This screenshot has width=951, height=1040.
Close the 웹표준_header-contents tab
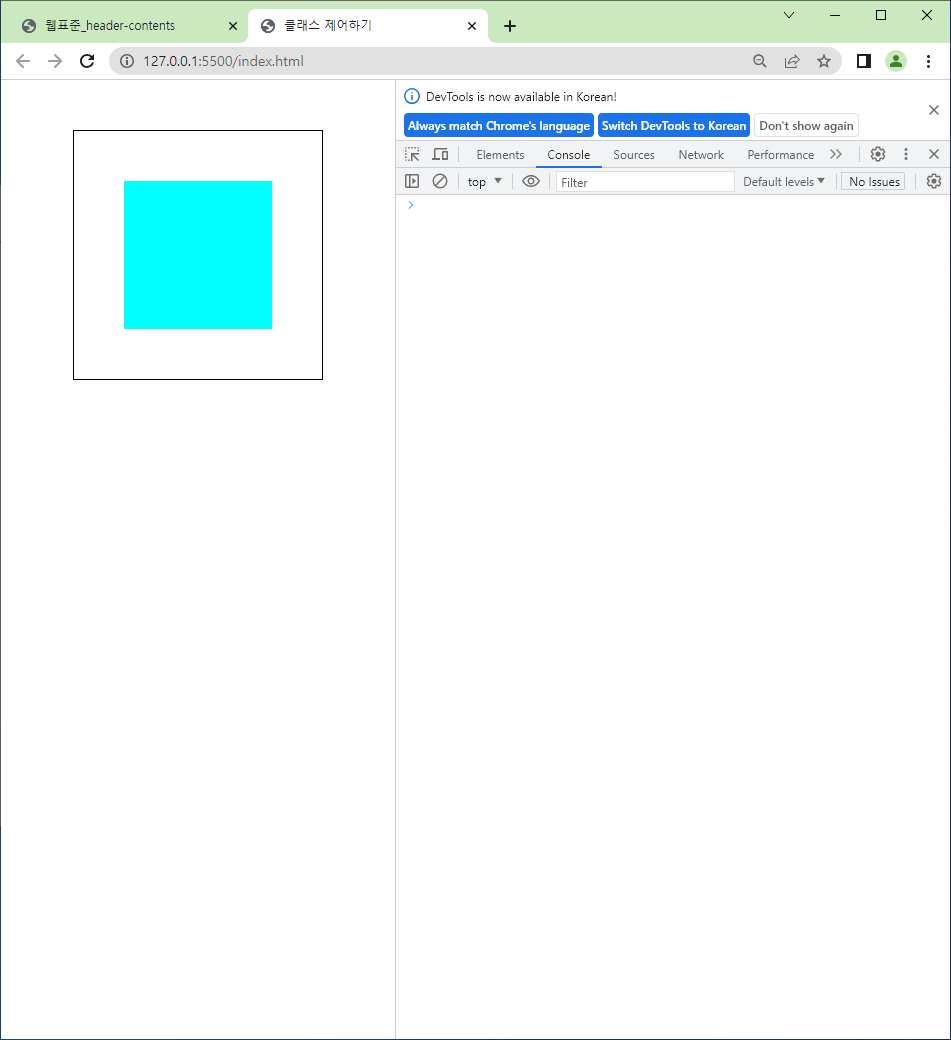click(233, 26)
